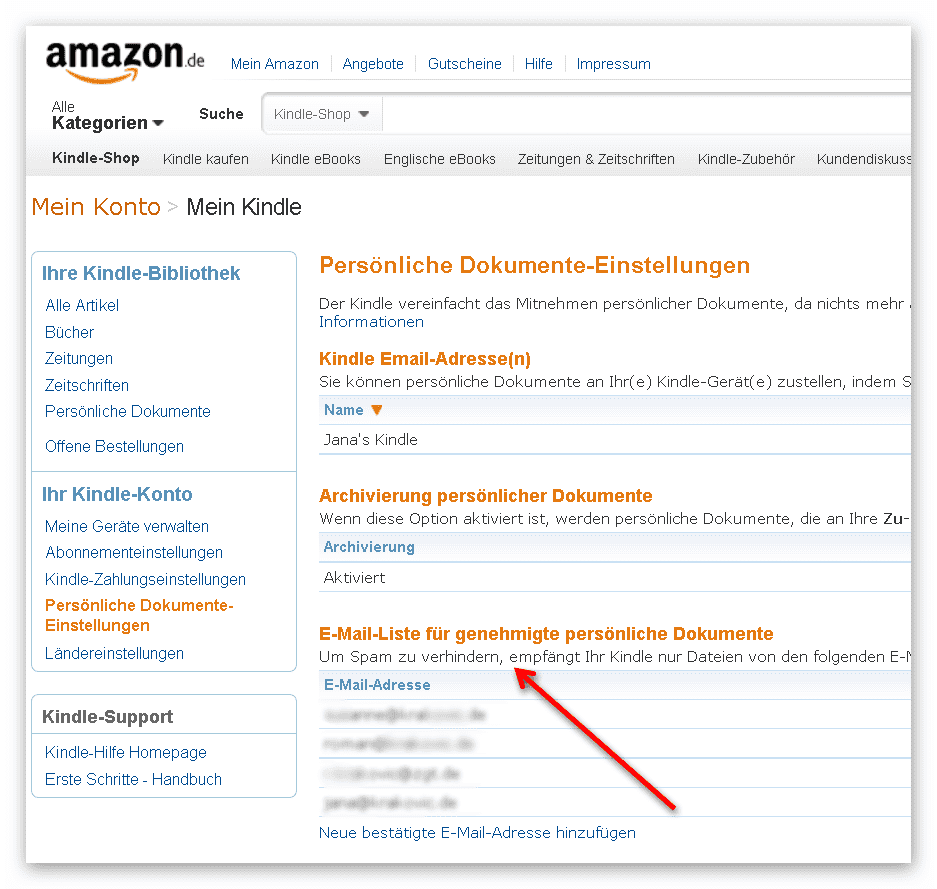
Task: Select the Kindle eBooks tab
Action: point(316,159)
